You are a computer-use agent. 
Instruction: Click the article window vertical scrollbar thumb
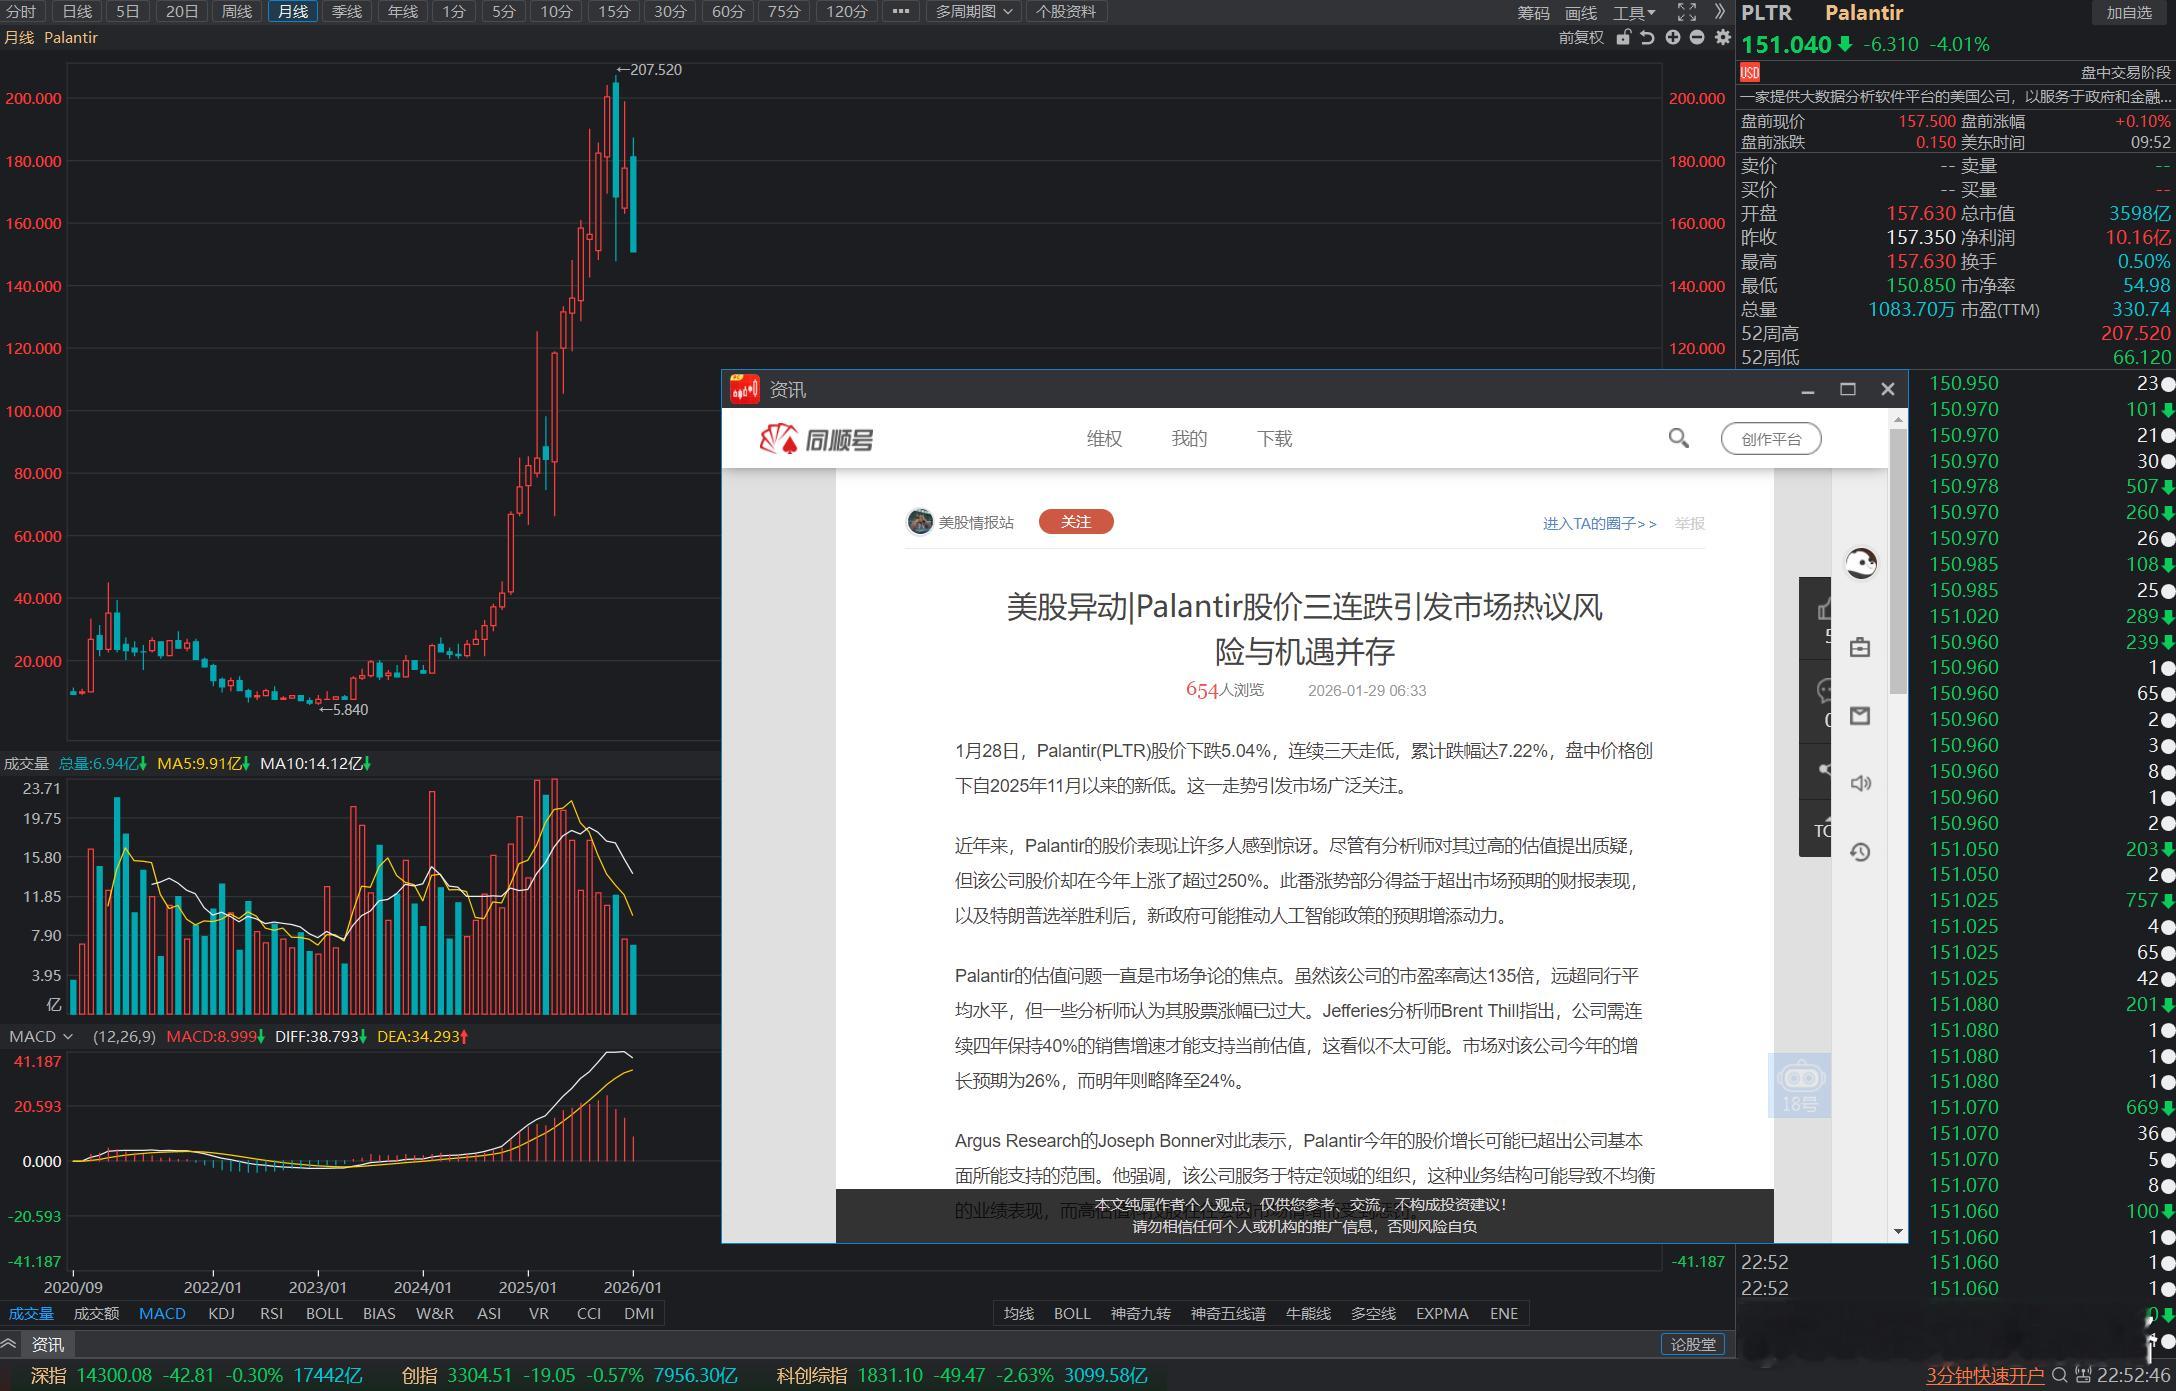tap(1897, 560)
